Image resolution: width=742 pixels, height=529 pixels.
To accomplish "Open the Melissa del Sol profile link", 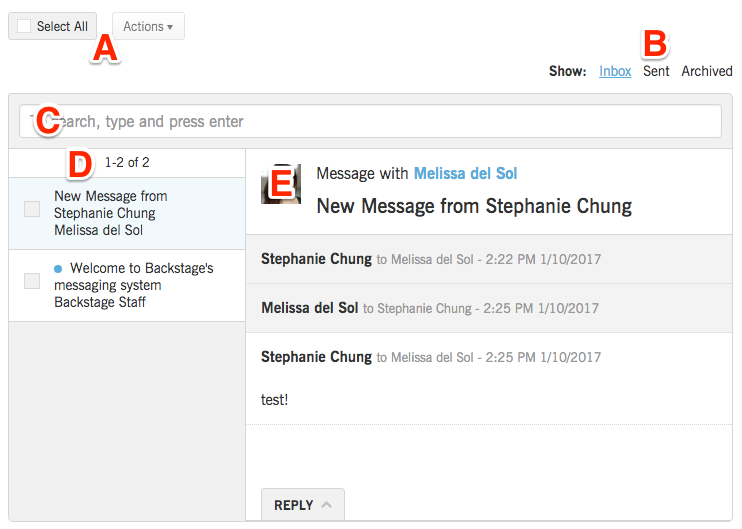I will (x=465, y=174).
